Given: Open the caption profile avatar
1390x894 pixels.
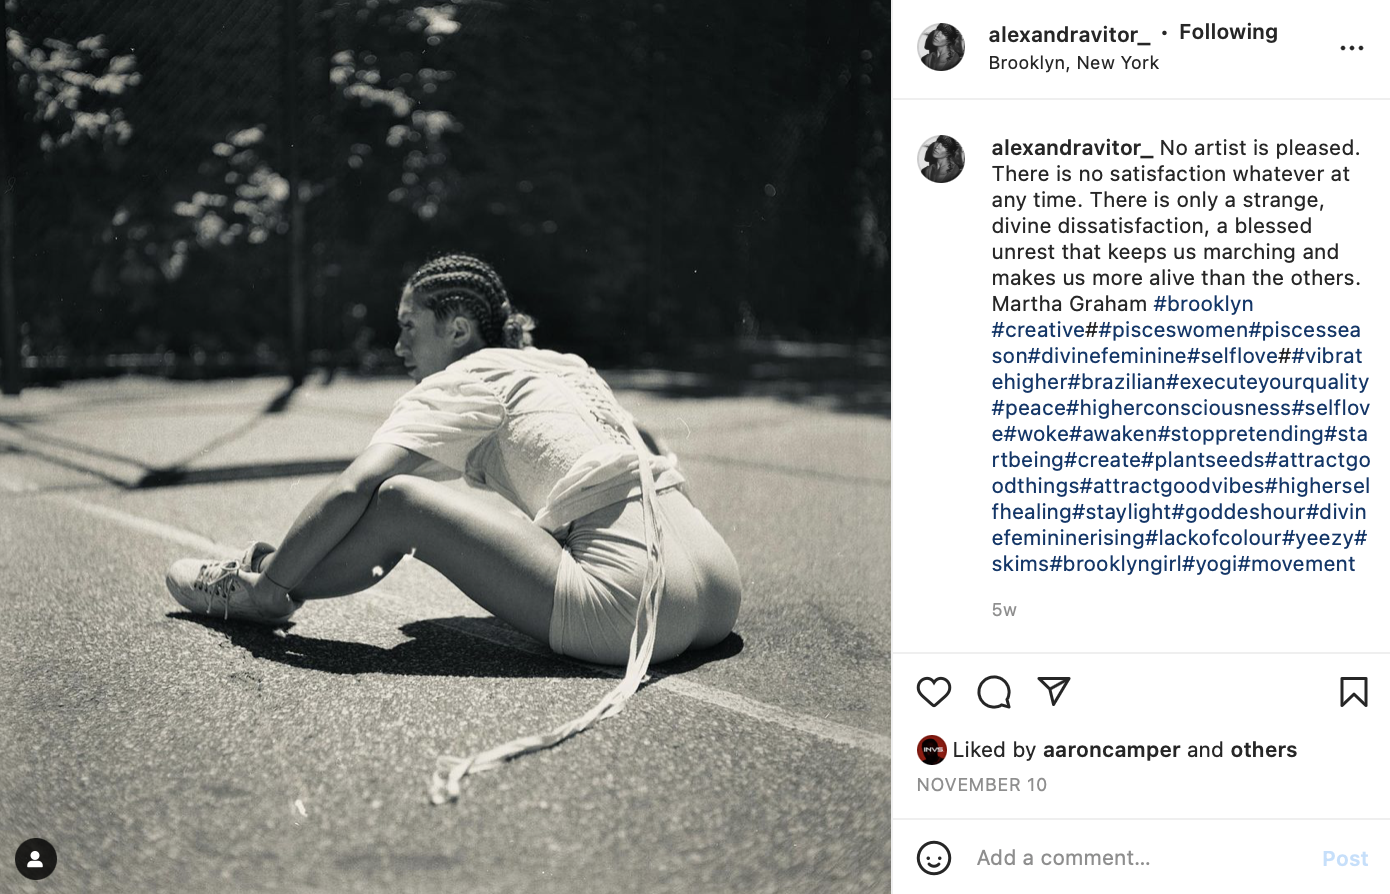Looking at the screenshot, I should [941, 159].
